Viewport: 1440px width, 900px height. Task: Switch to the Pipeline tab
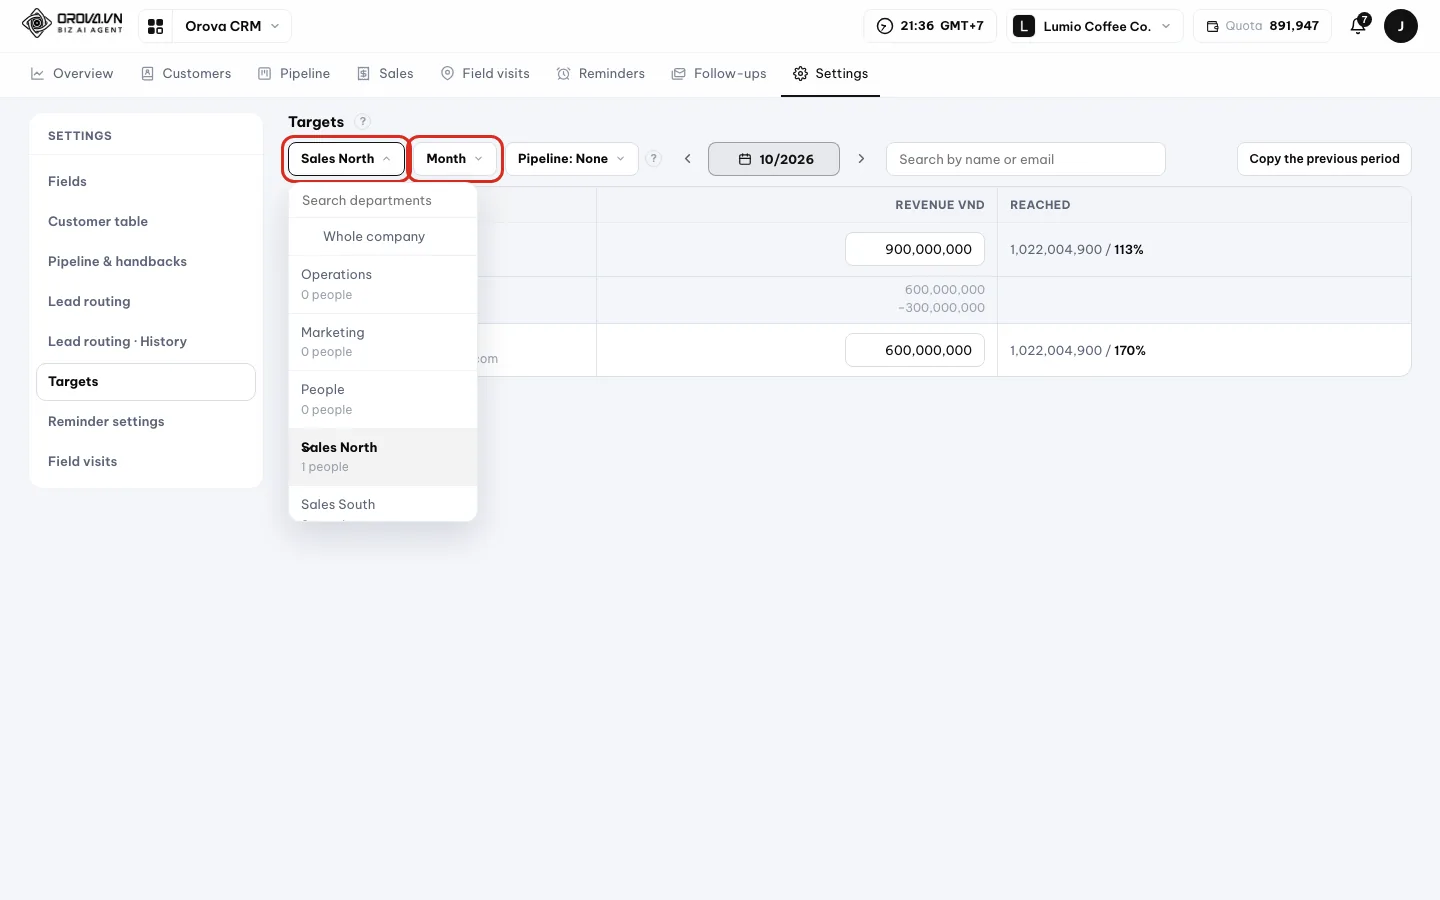point(295,74)
